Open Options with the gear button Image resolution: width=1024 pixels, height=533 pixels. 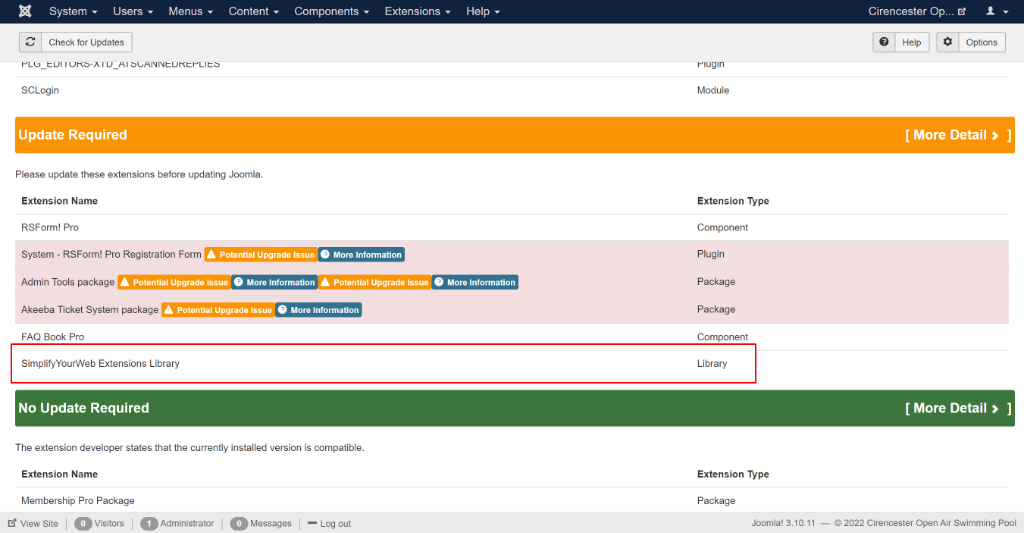tap(971, 42)
